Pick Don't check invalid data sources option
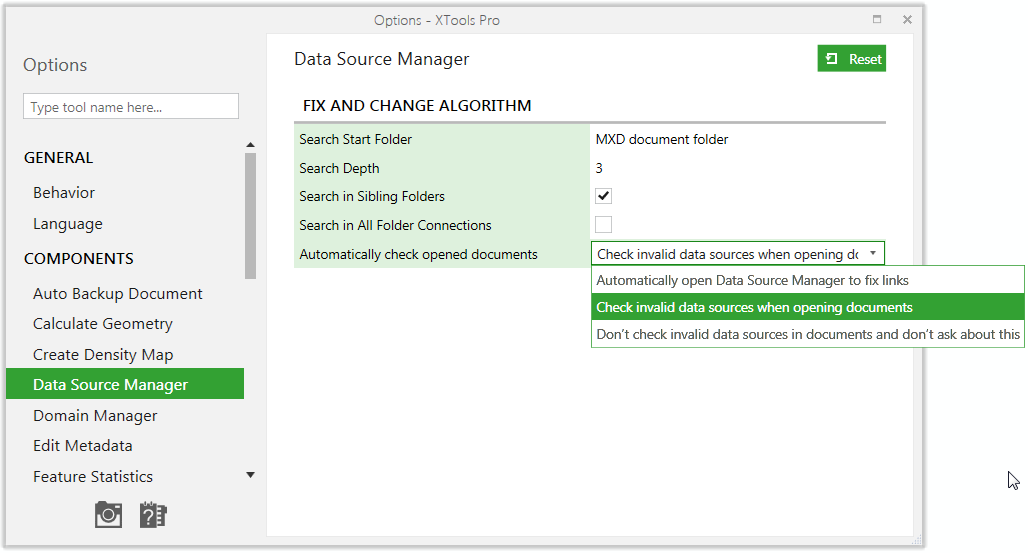Screen dimensions: 1028x553 coord(807,334)
